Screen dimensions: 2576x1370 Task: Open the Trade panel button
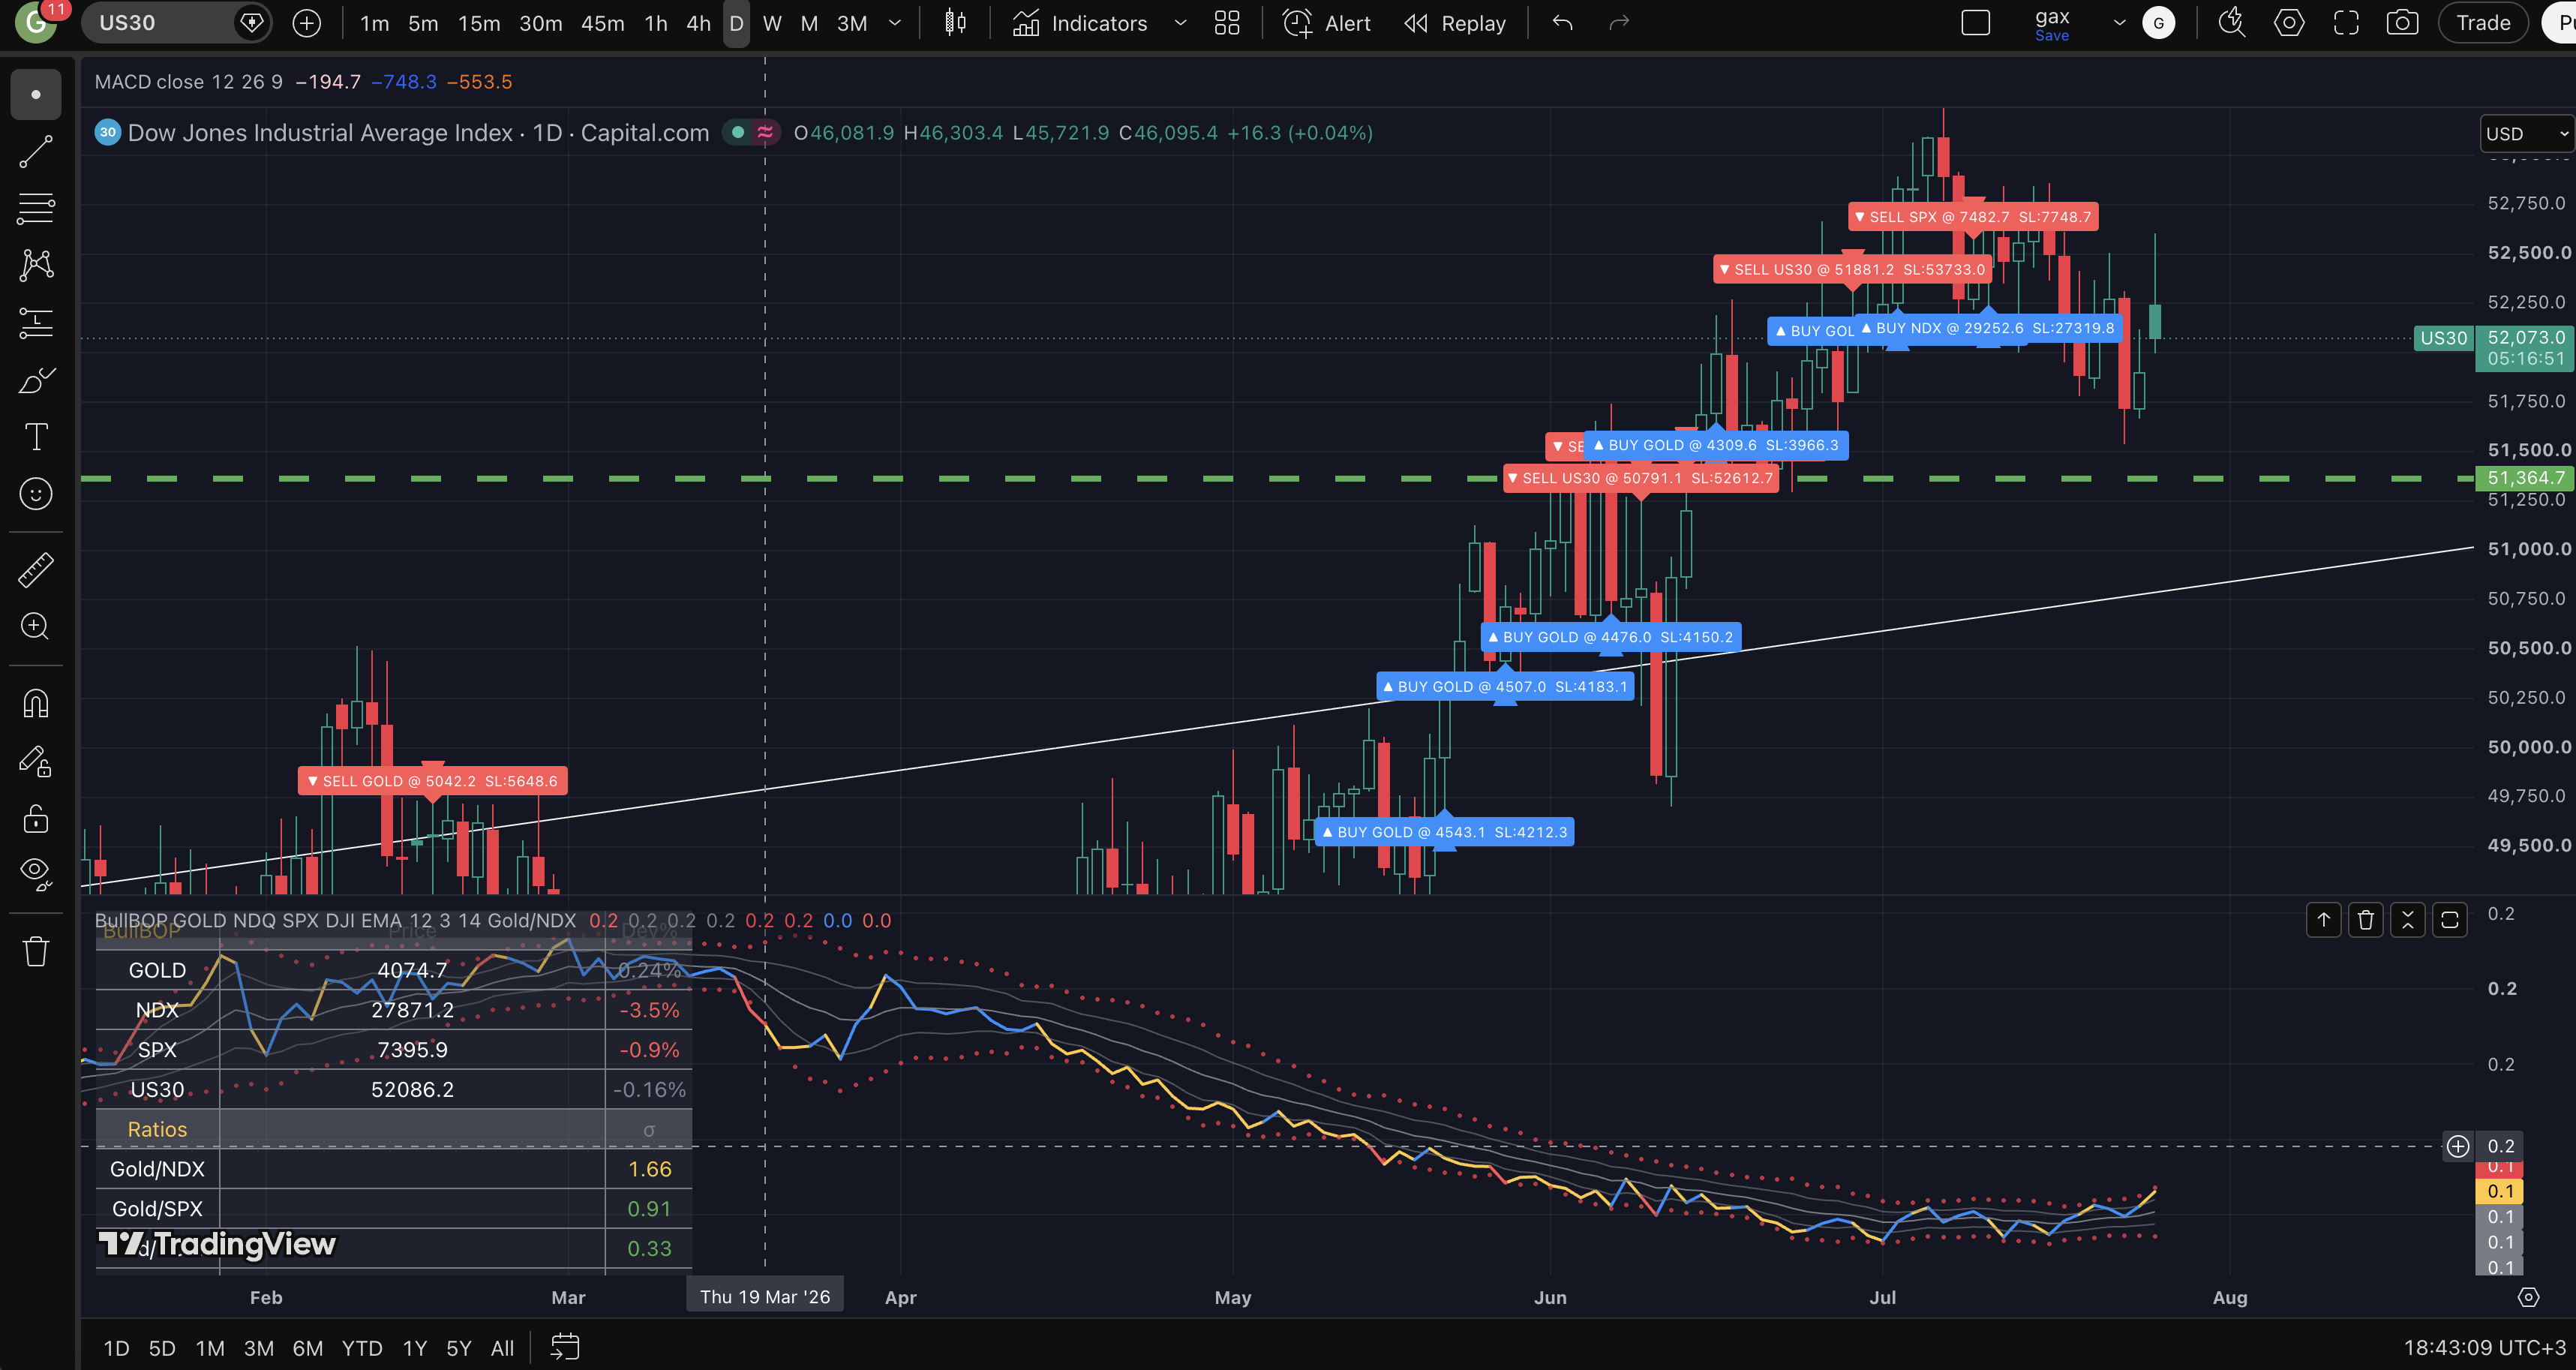[2483, 23]
